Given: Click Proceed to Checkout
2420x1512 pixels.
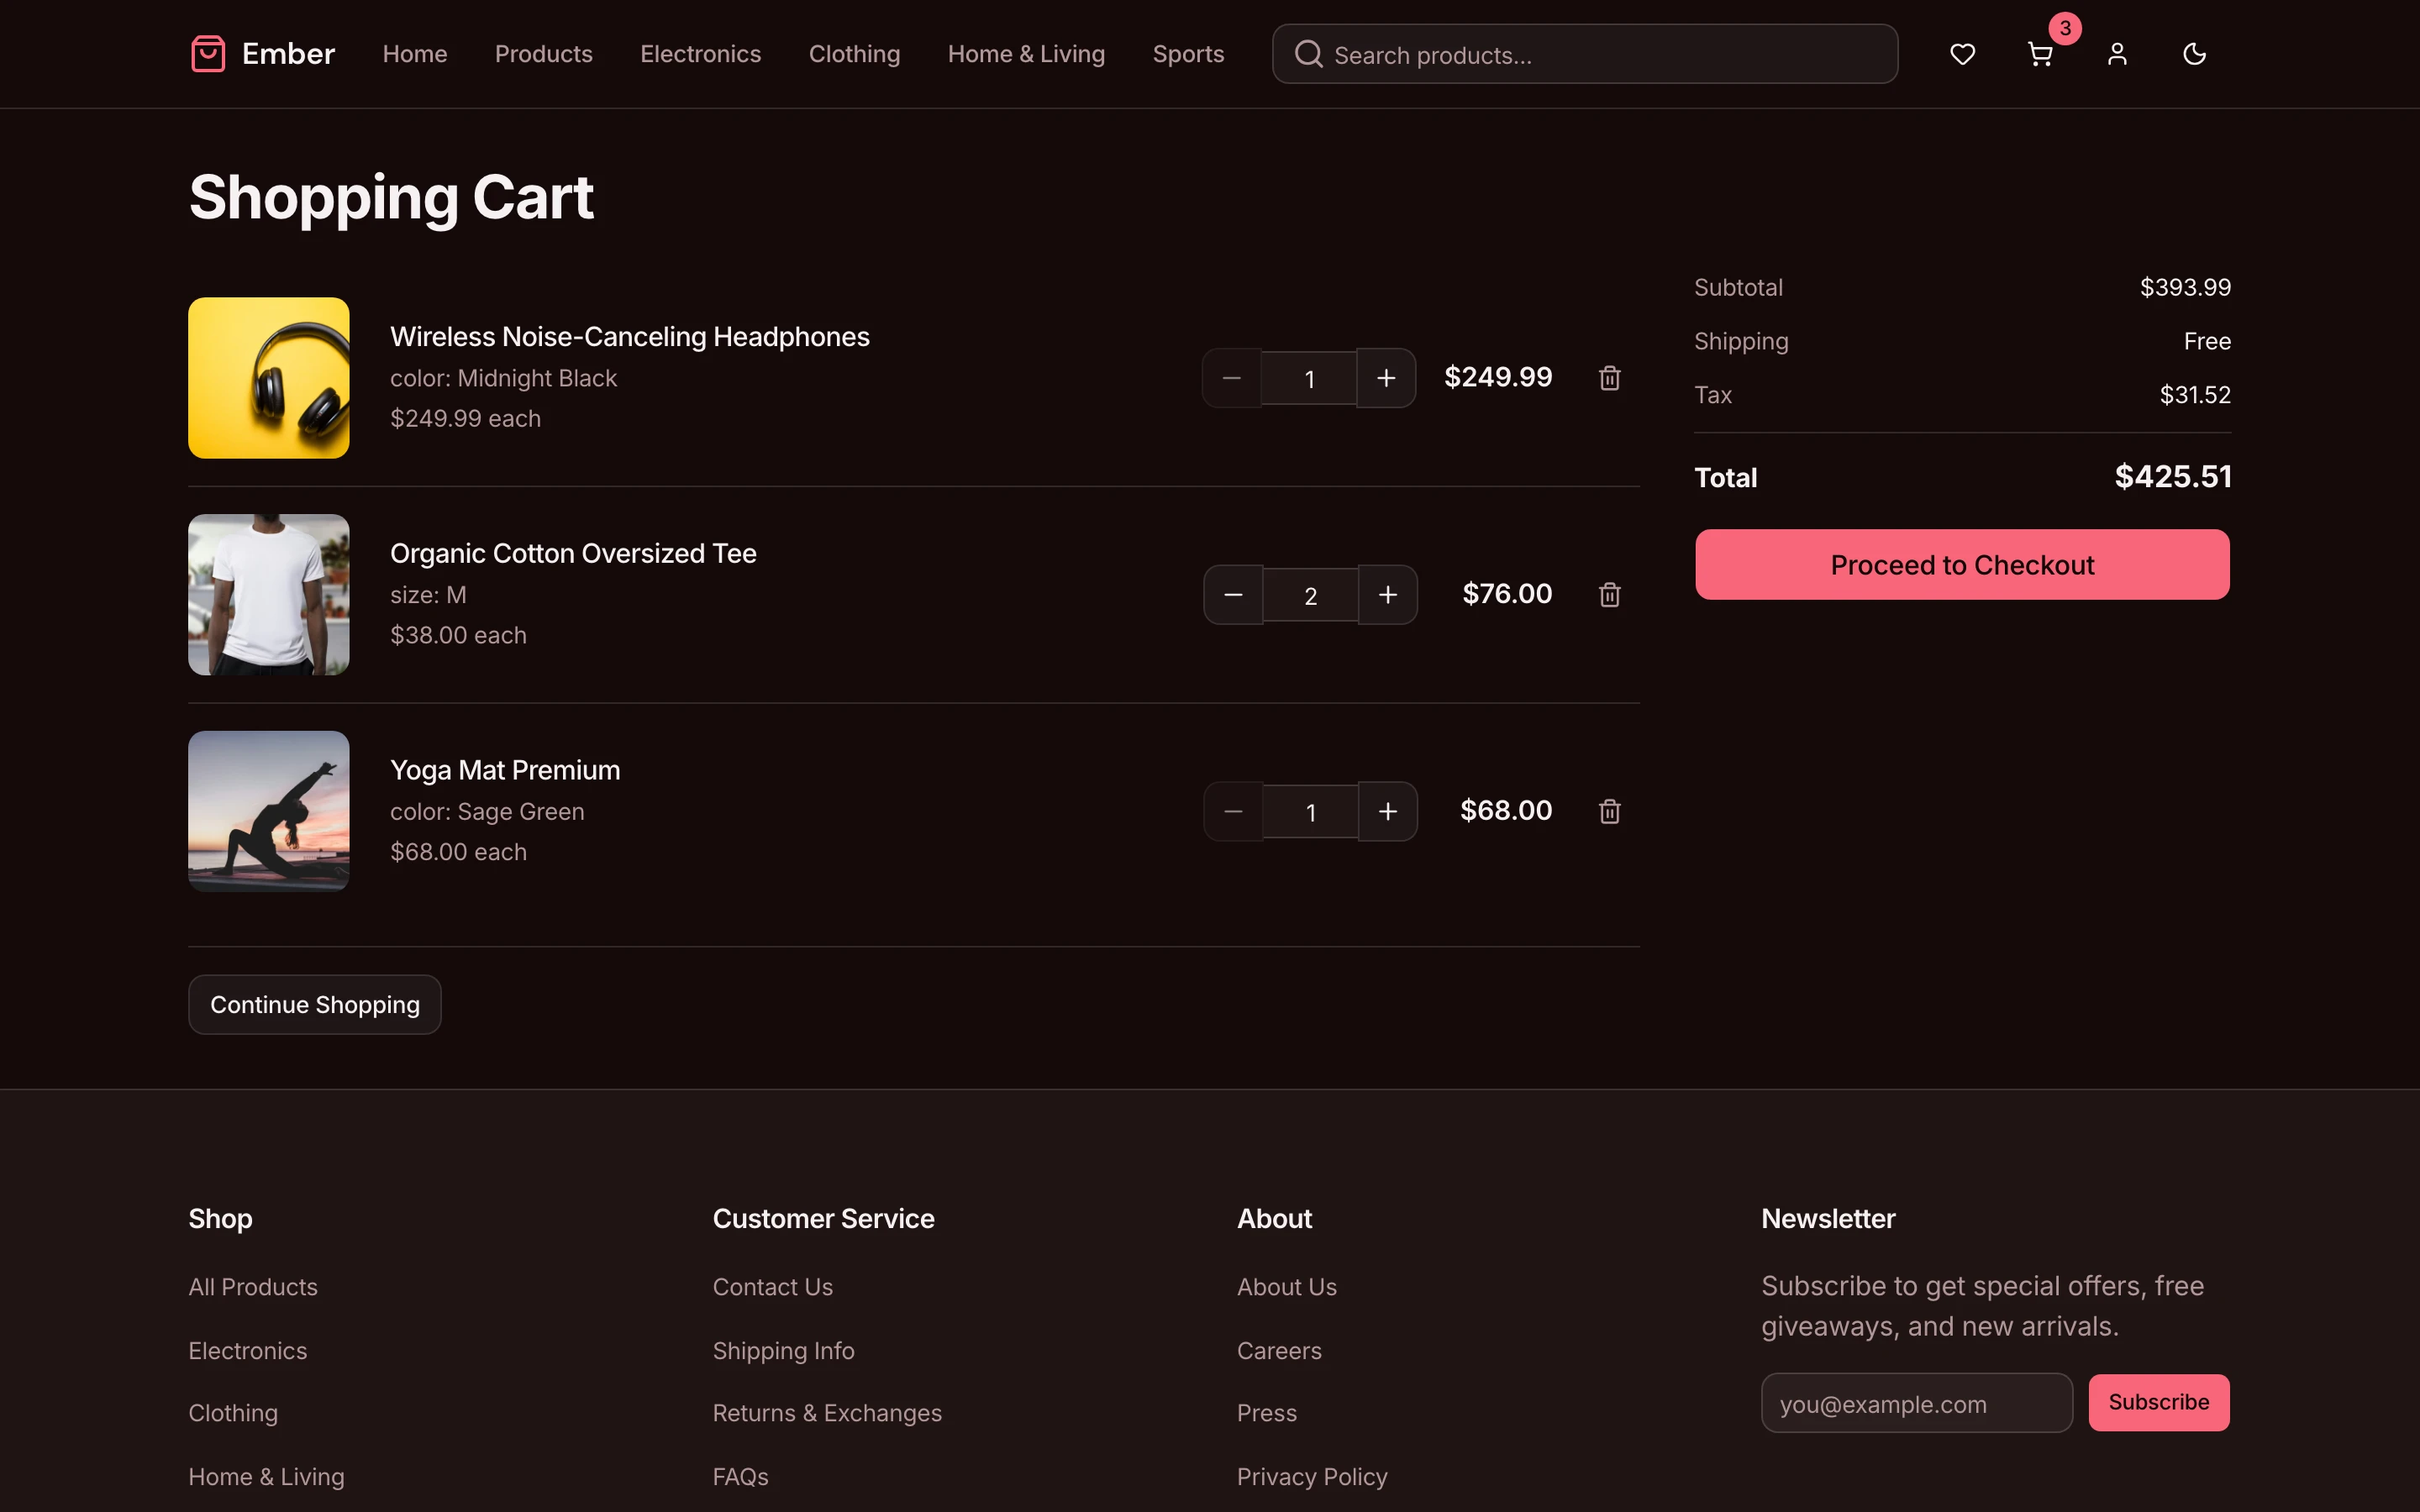Looking at the screenshot, I should 1961,564.
